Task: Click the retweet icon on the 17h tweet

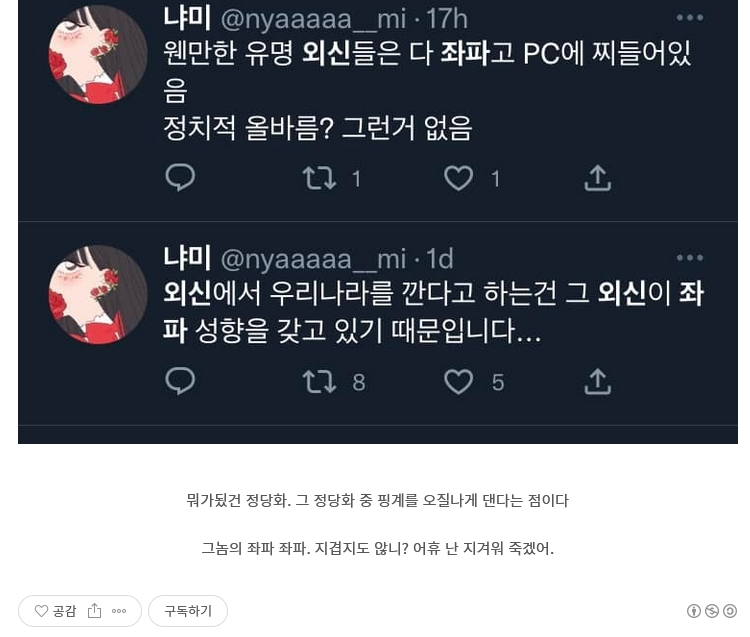Action: [x=319, y=178]
